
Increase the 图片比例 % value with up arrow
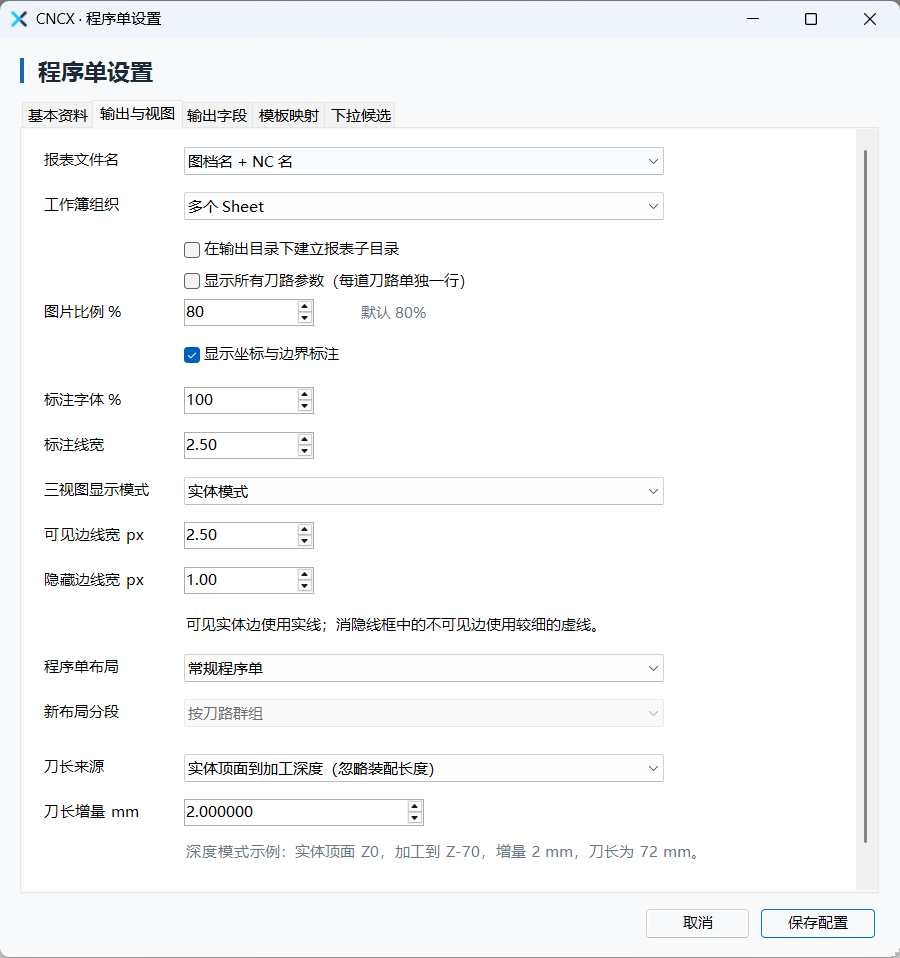click(x=304, y=306)
